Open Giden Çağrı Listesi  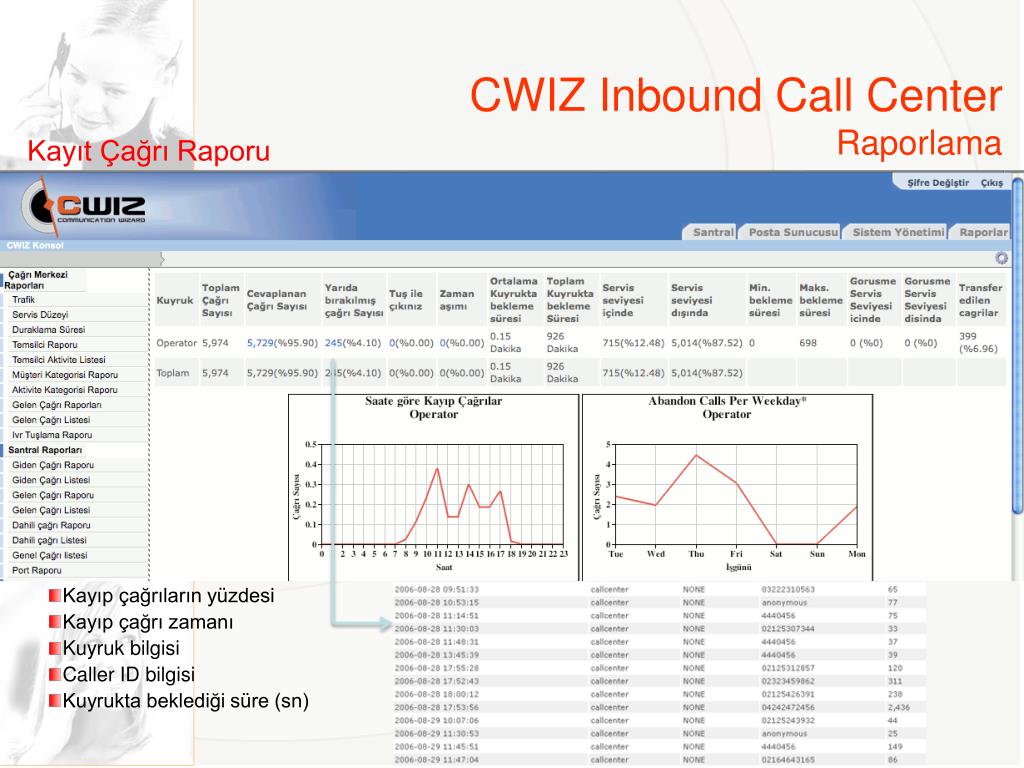[x=51, y=480]
